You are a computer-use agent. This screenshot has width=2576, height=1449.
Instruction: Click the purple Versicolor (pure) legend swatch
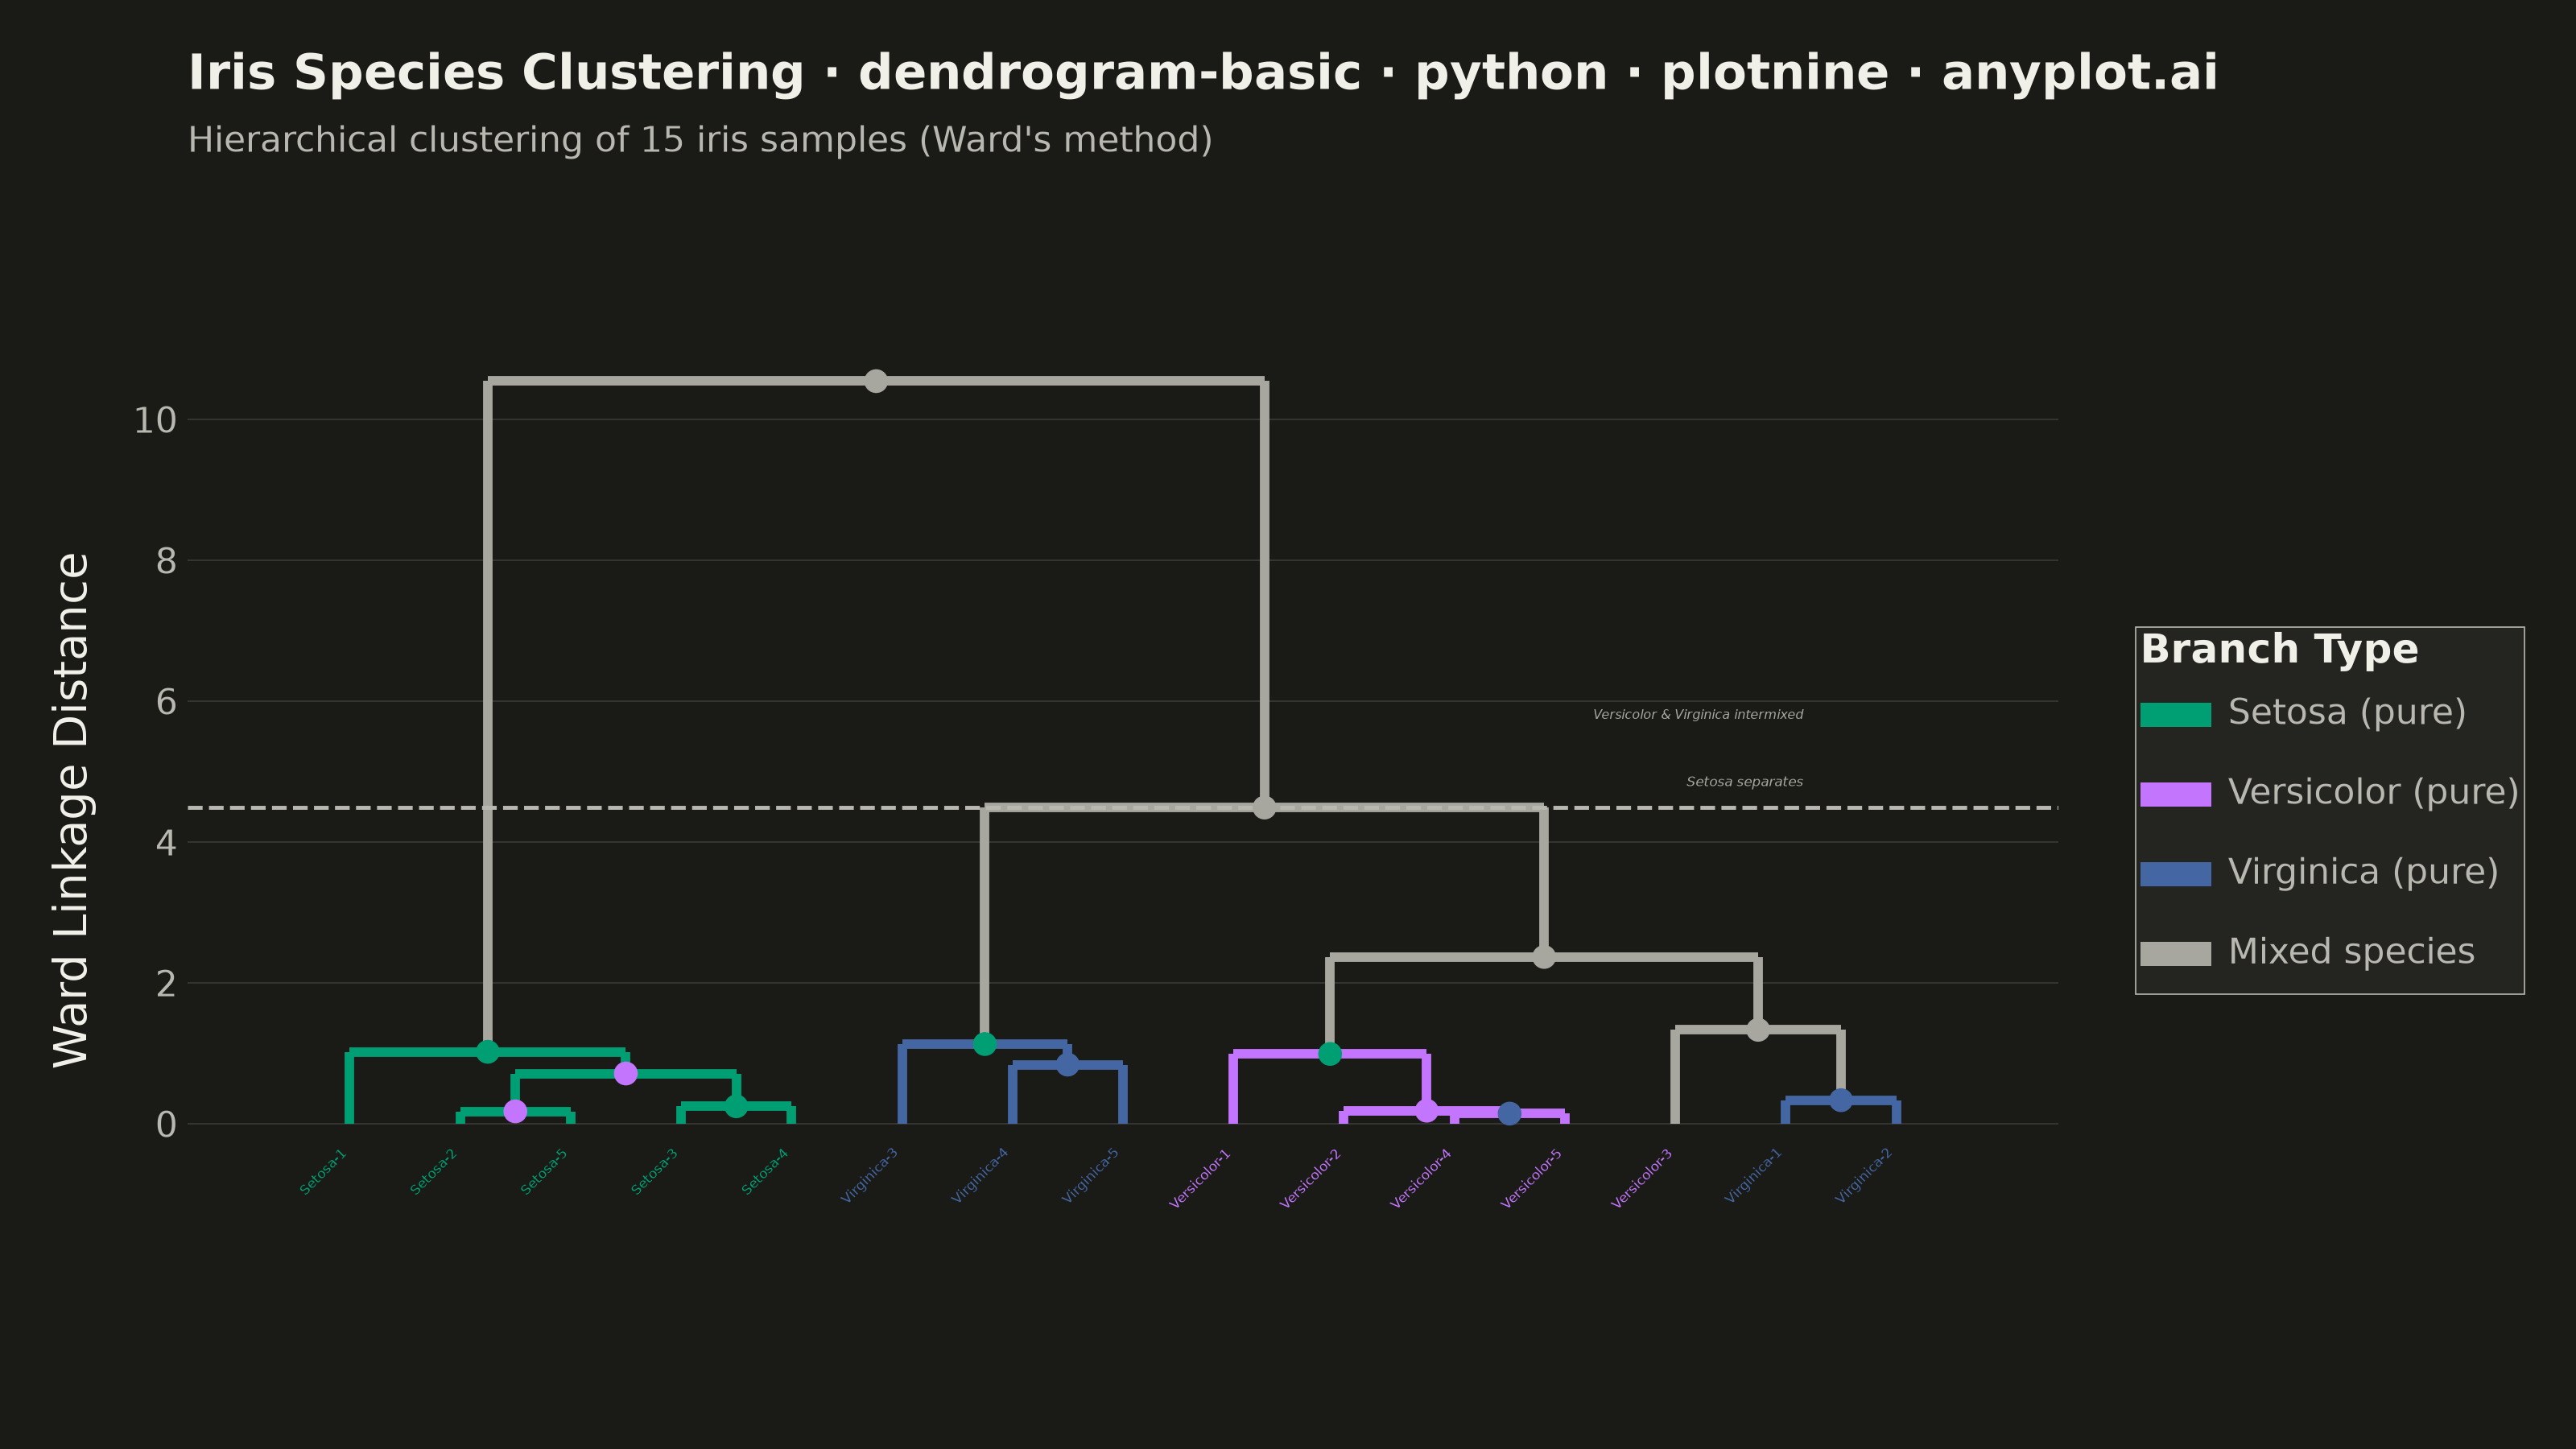[x=2175, y=794]
